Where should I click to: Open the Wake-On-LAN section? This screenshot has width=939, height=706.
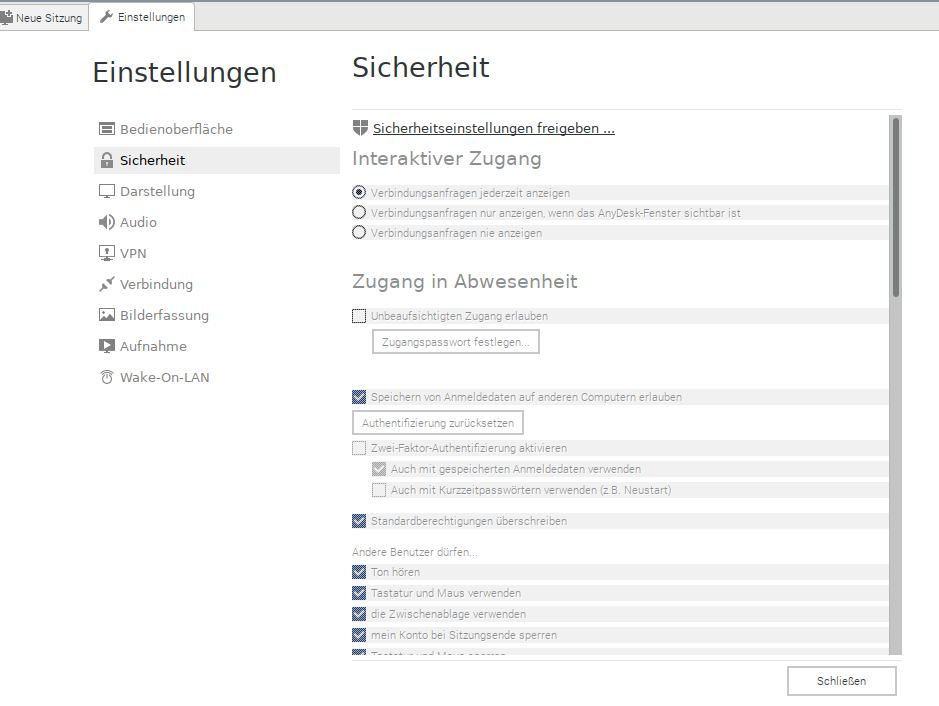coord(106,377)
